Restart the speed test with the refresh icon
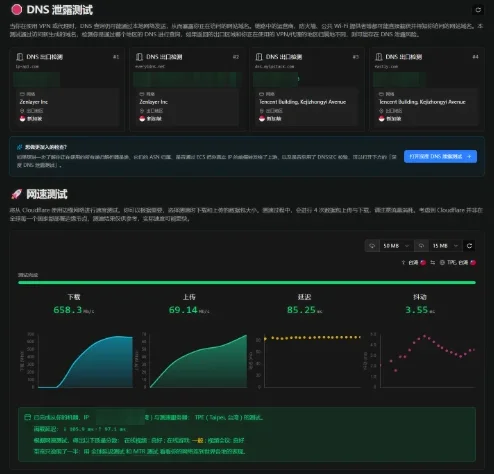 point(469,246)
